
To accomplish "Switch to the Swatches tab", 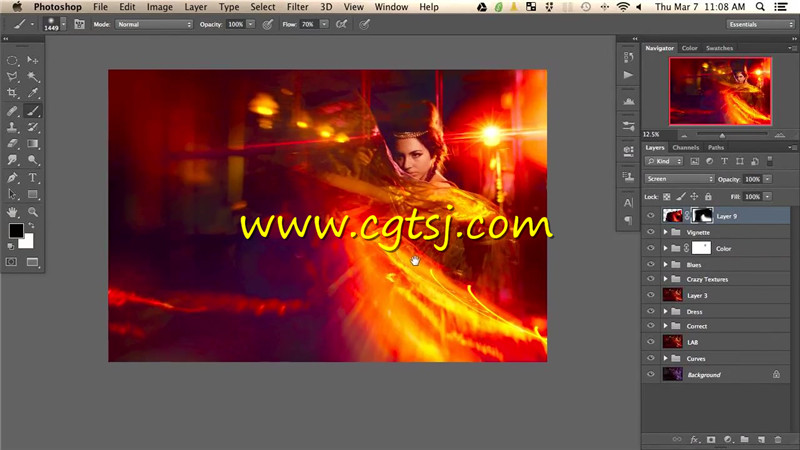I will click(x=719, y=48).
